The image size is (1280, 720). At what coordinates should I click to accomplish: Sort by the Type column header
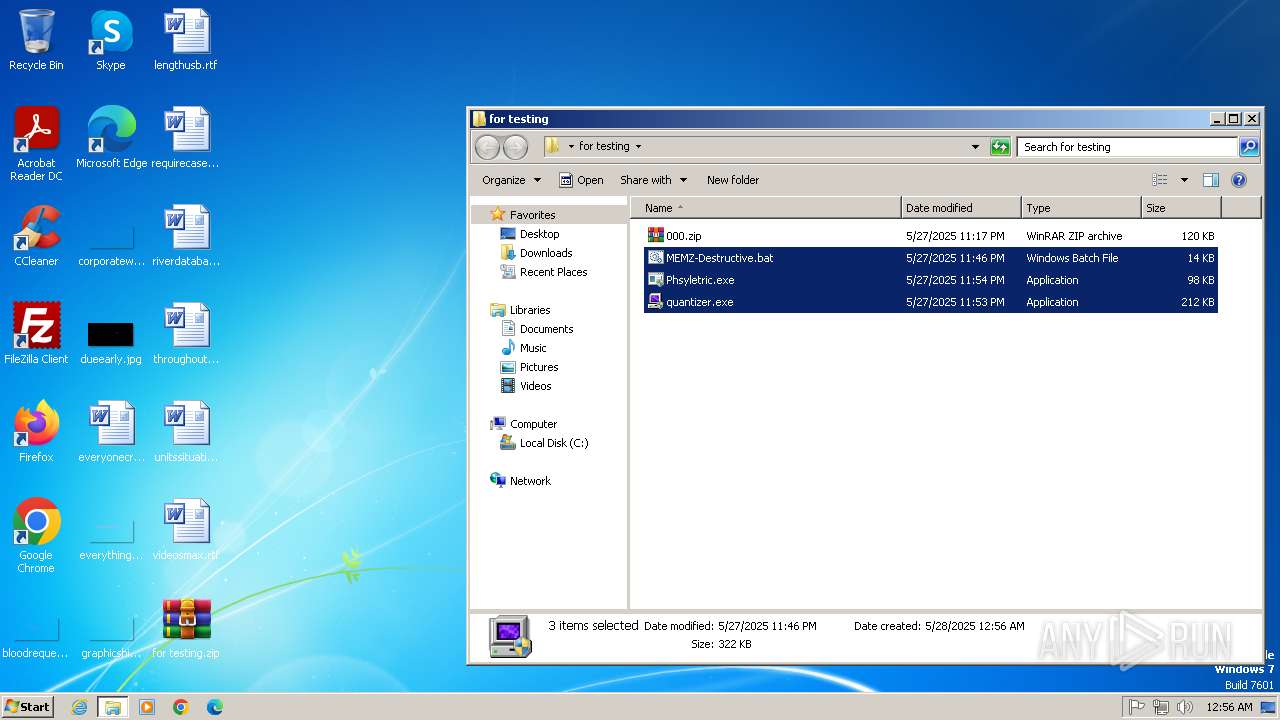pyautogui.click(x=1081, y=208)
